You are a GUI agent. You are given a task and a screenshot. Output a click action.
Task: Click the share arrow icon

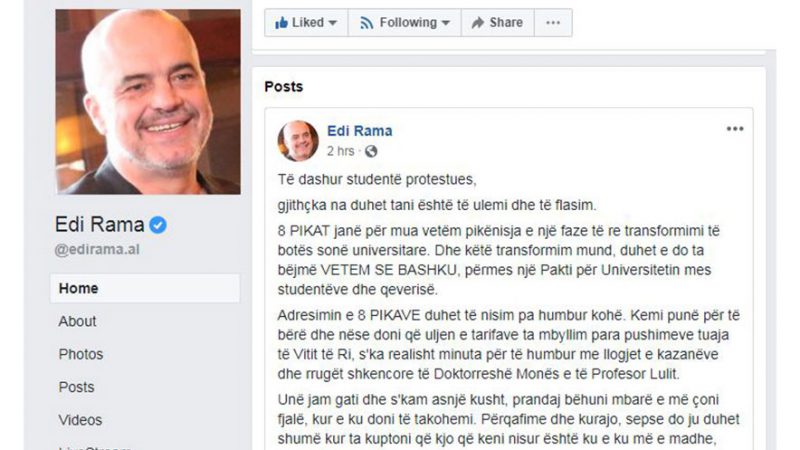478,23
